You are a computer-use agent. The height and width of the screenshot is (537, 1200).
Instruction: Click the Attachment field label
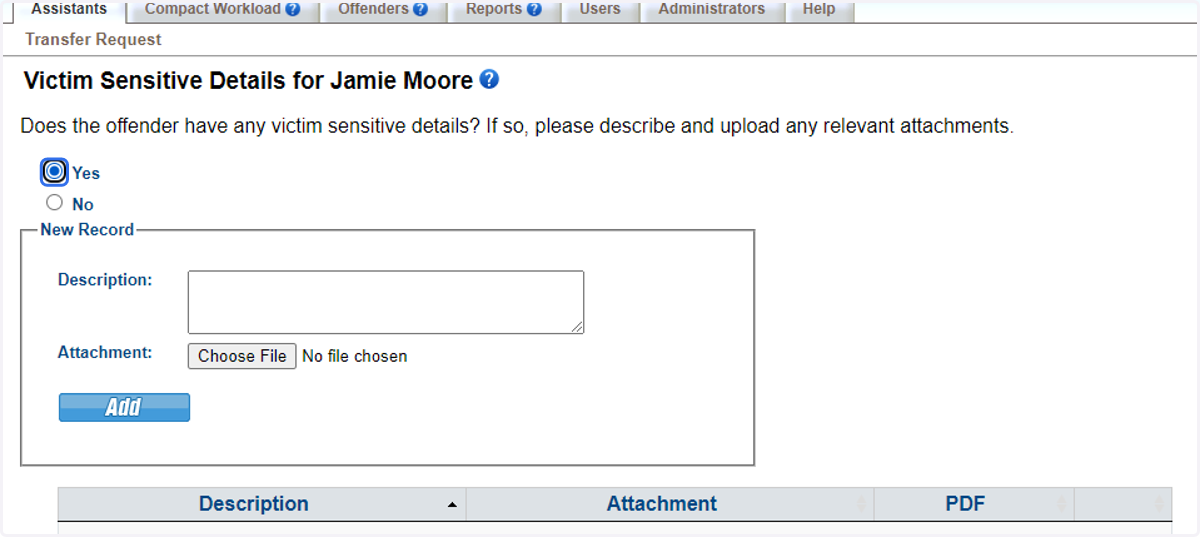coord(105,352)
